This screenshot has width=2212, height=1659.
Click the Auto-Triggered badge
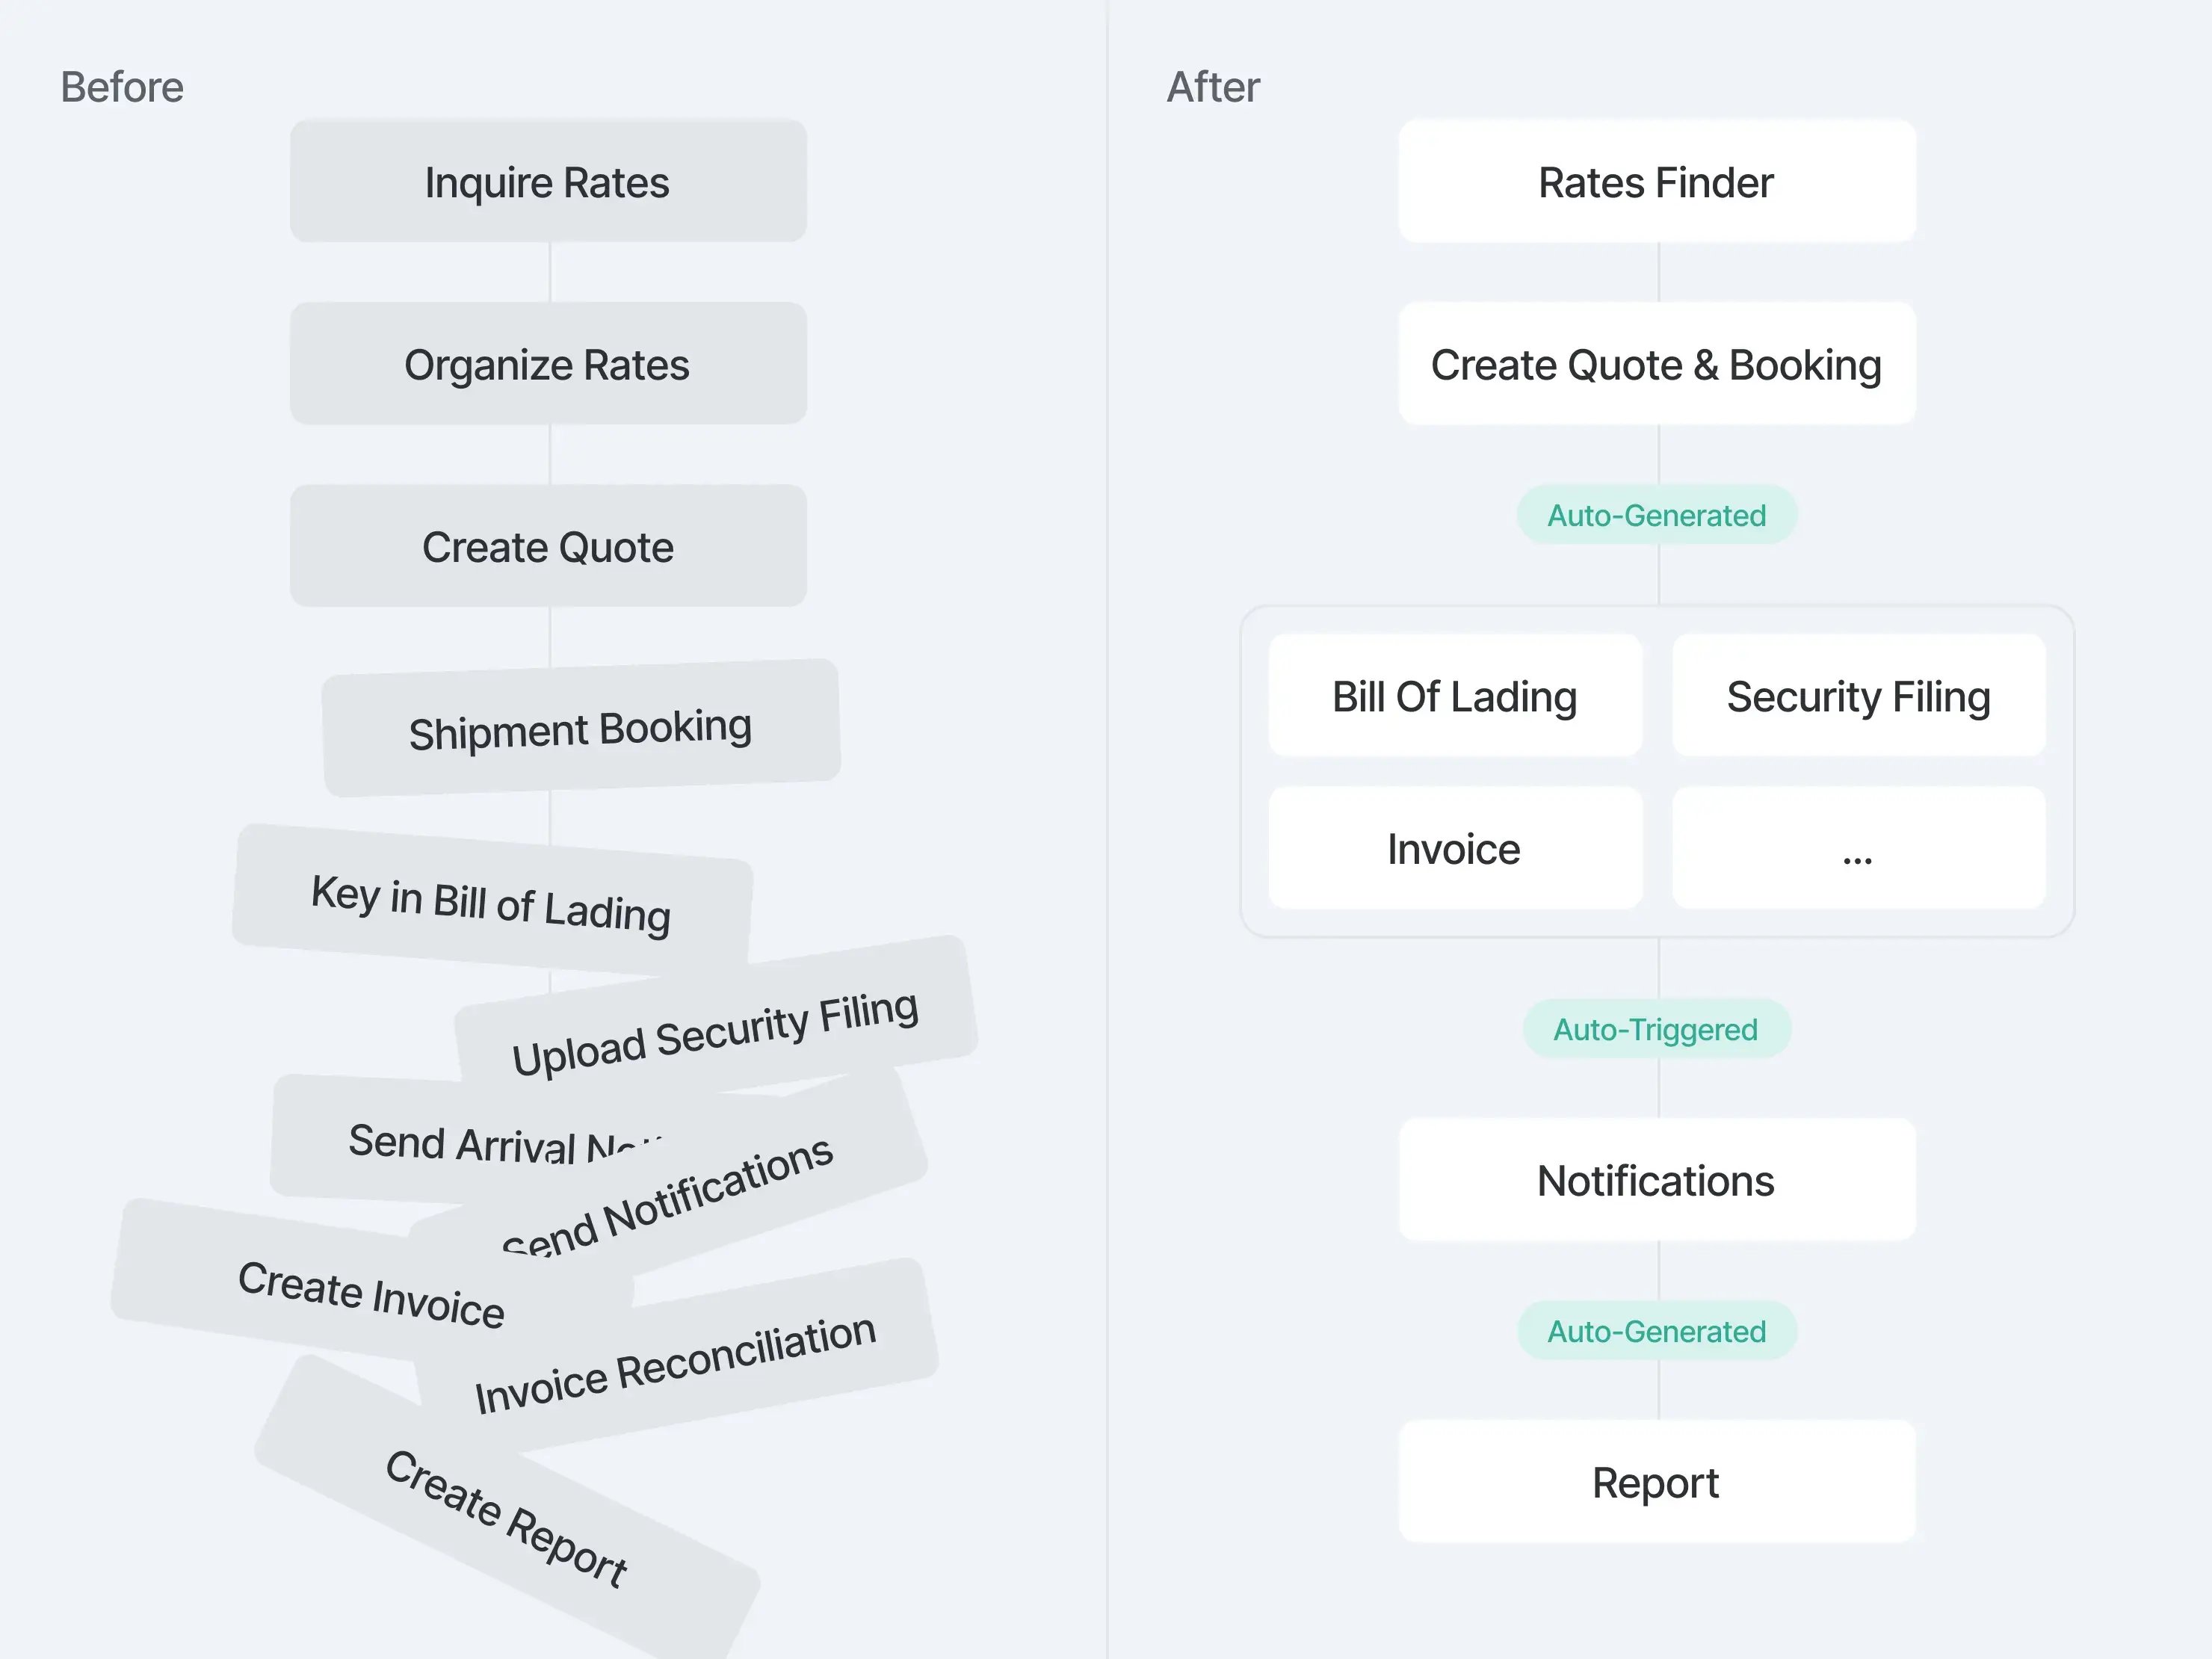1656,1029
